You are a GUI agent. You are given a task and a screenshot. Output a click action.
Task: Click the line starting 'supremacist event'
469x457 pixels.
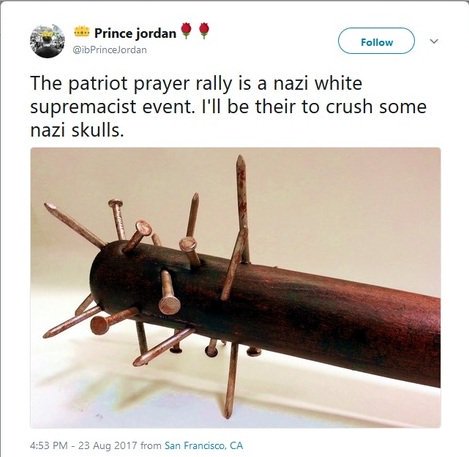click(228, 107)
